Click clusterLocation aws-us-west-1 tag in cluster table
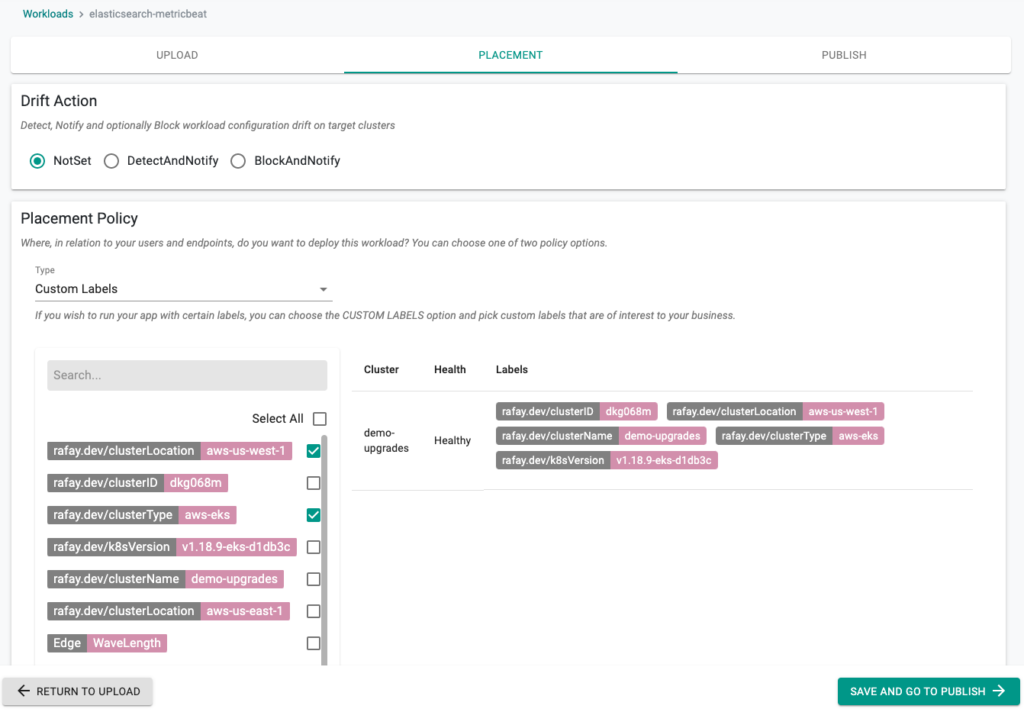 point(775,412)
